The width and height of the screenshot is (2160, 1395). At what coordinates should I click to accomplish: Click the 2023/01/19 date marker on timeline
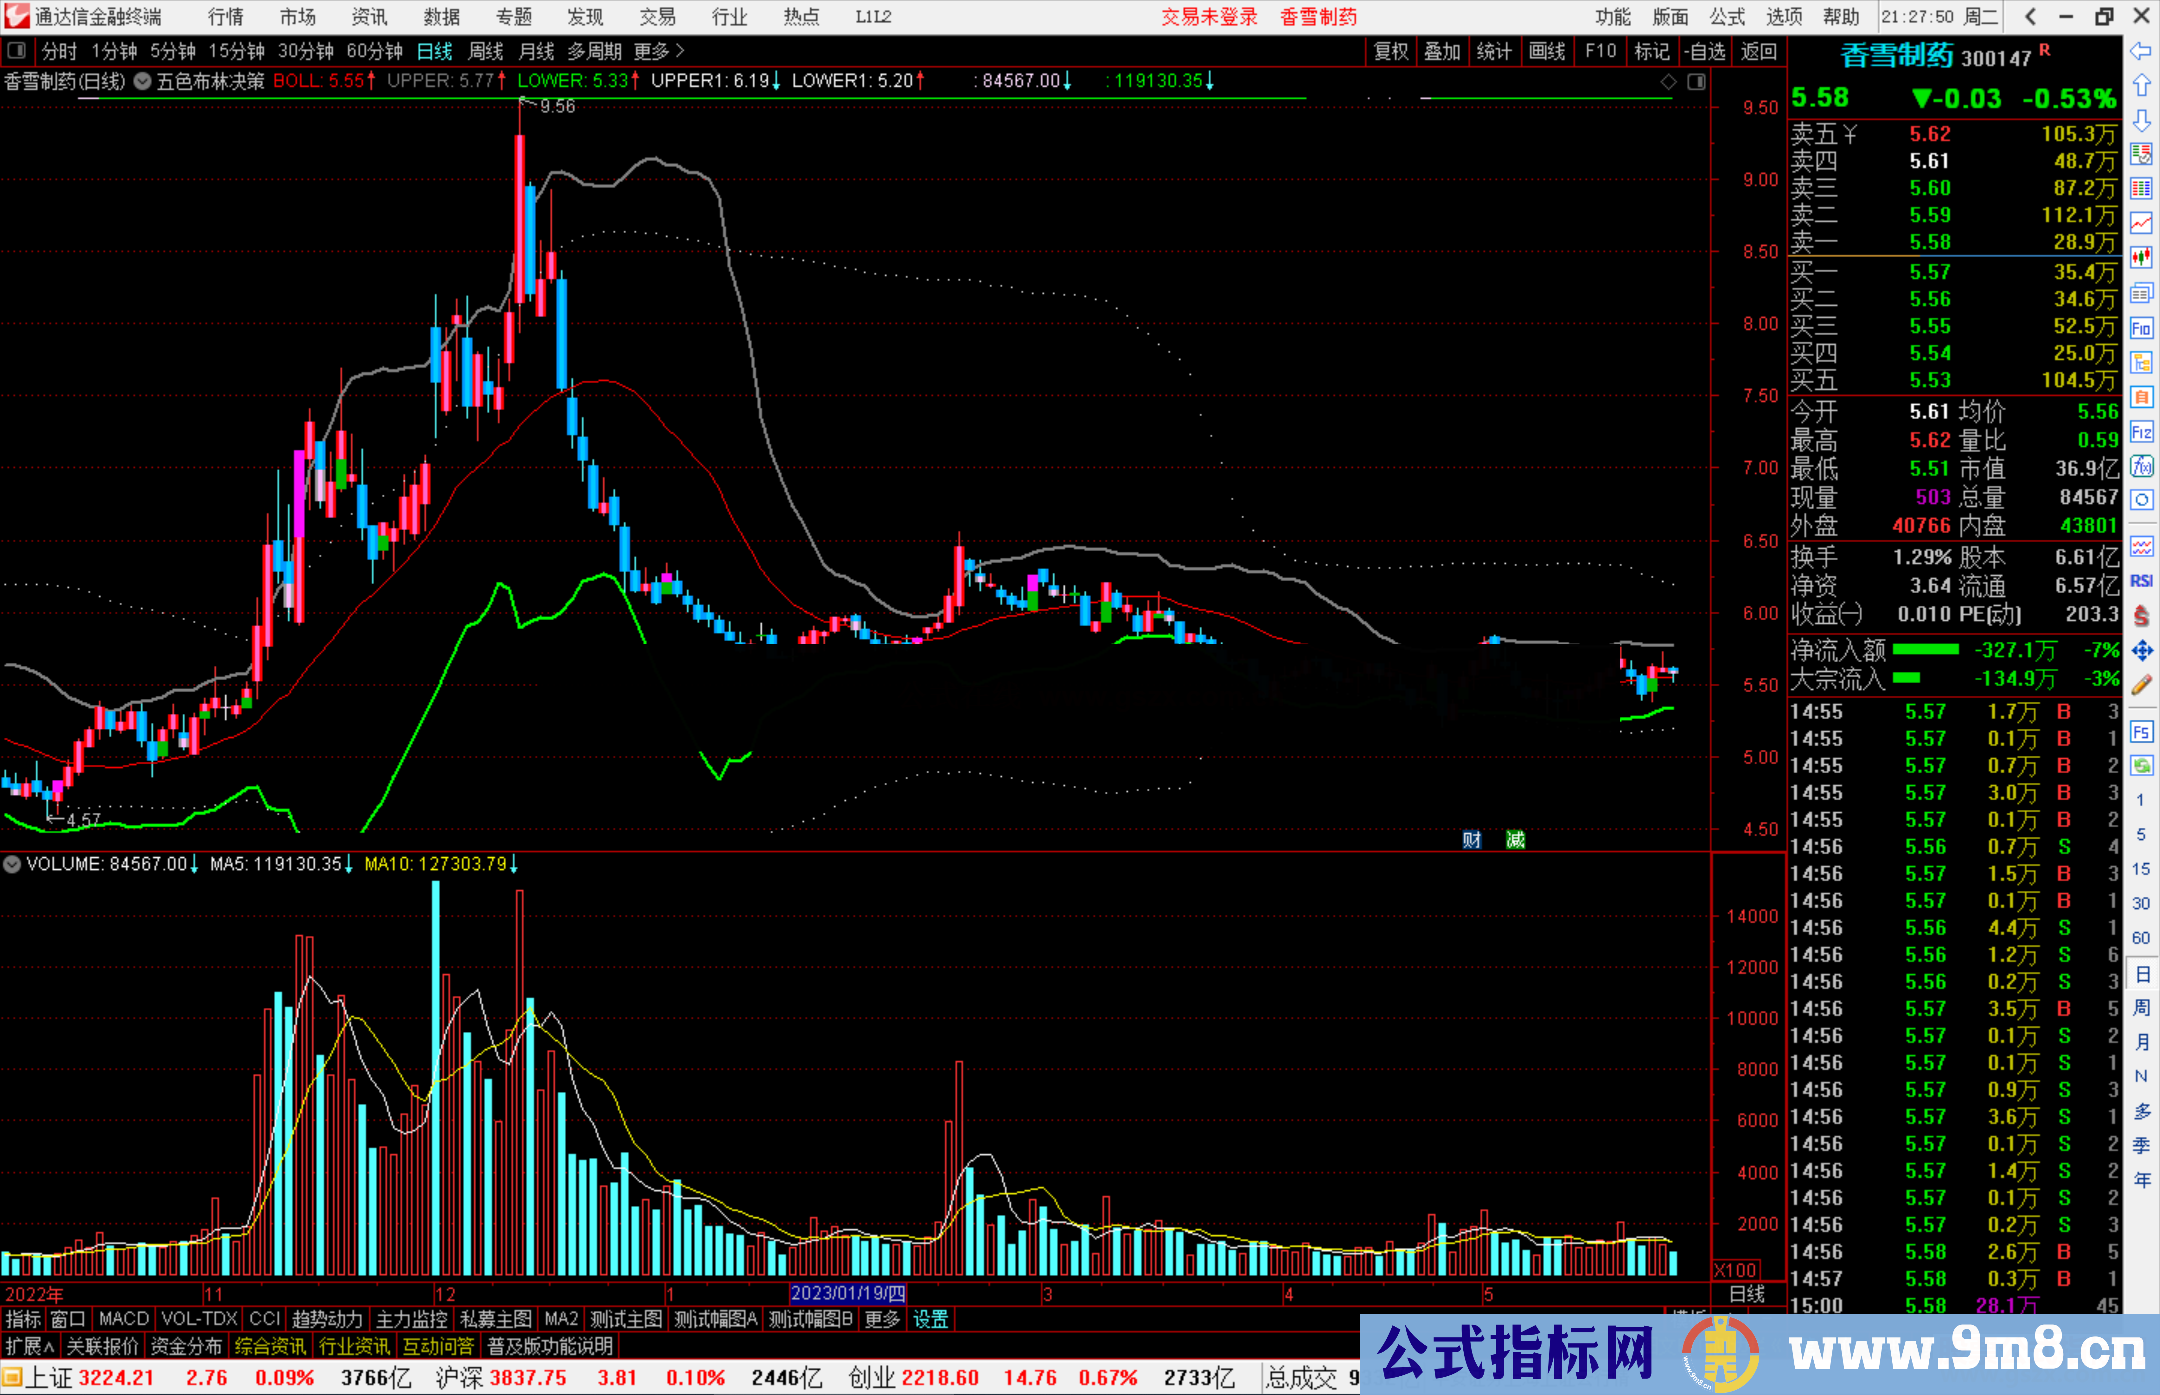847,1293
